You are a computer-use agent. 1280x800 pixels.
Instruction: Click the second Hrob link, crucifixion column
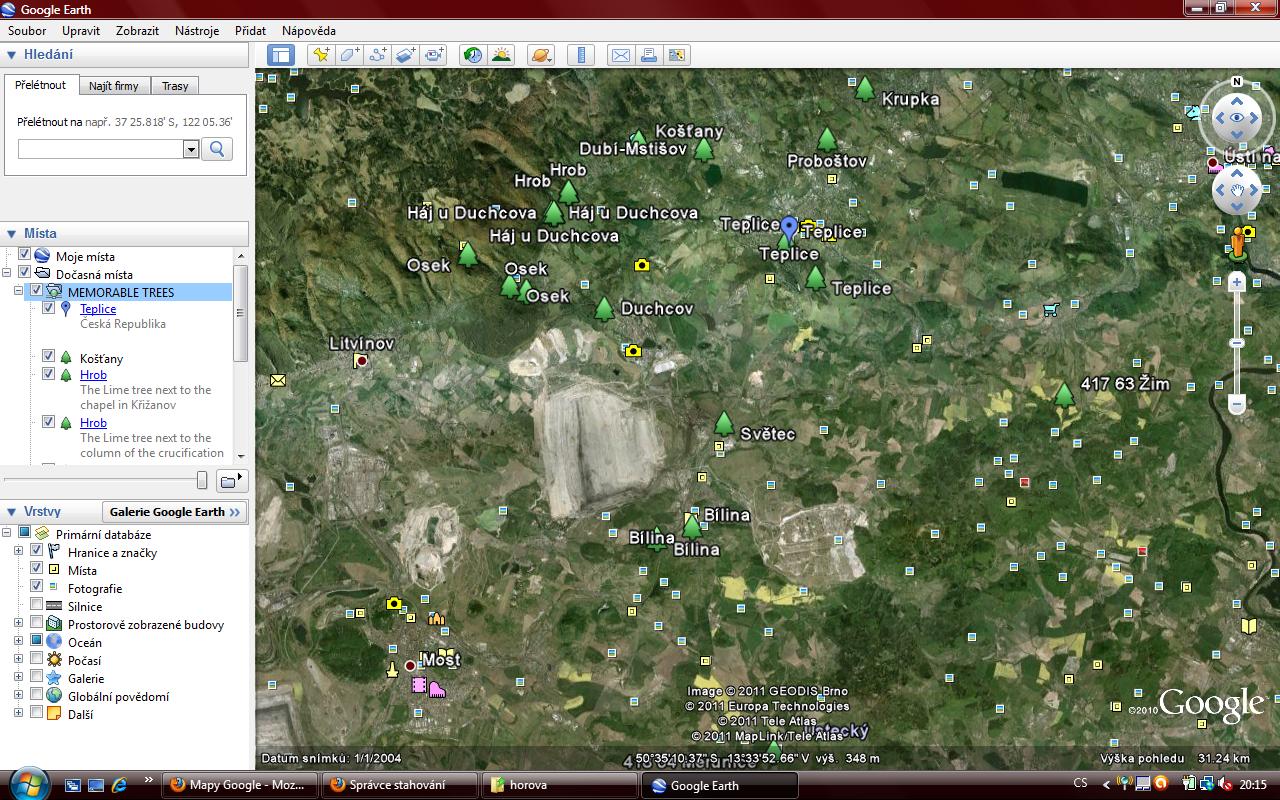click(x=93, y=423)
